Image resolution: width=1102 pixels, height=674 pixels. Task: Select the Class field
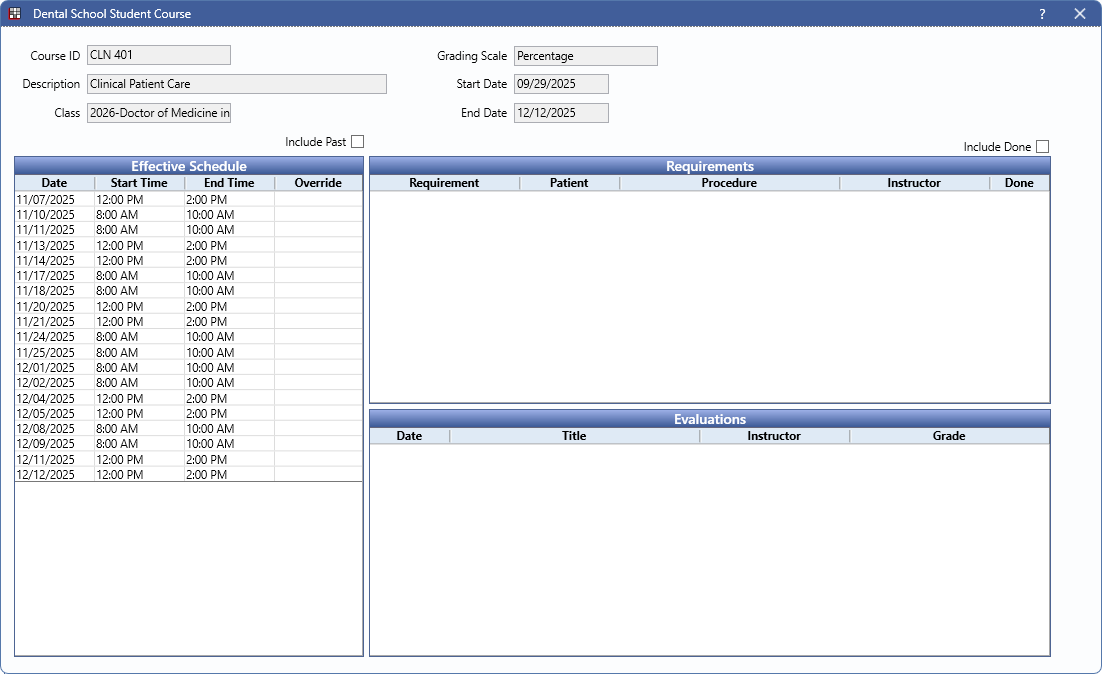click(x=158, y=113)
